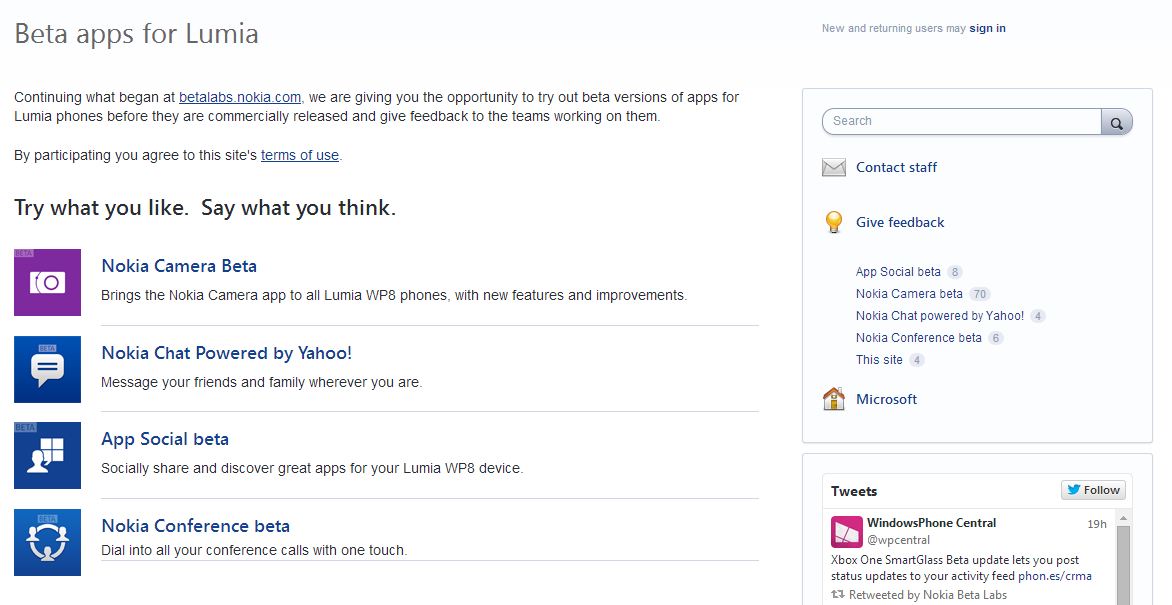
Task: Select This site feedback category
Action: pos(879,360)
